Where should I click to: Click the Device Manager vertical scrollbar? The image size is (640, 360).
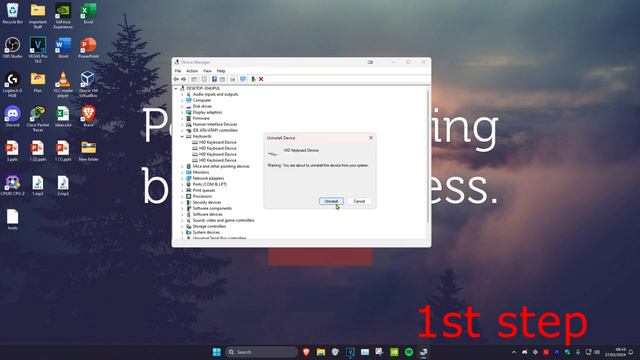pyautogui.click(x=428, y=157)
